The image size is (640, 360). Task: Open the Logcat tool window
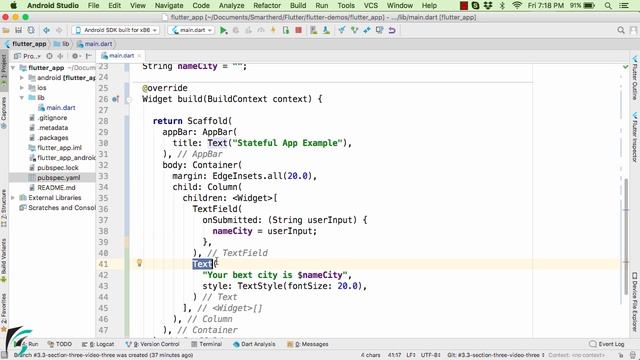[x=98, y=344]
